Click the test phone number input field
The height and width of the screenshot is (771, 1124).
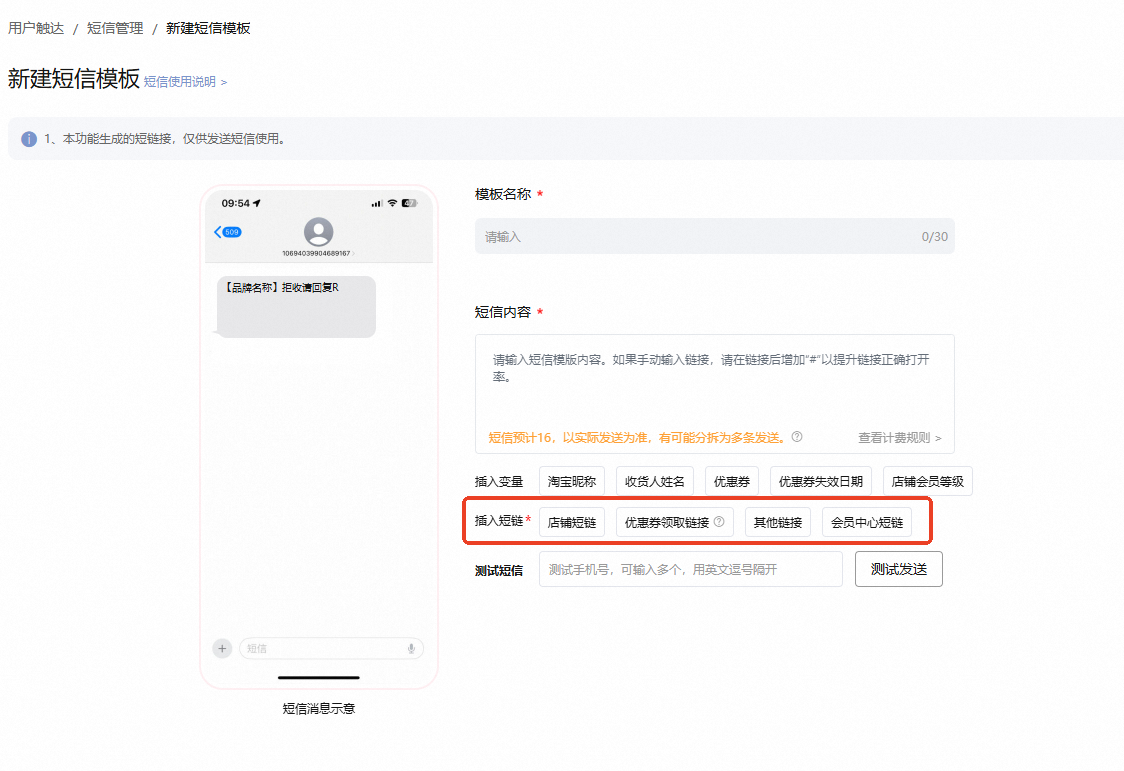point(691,569)
